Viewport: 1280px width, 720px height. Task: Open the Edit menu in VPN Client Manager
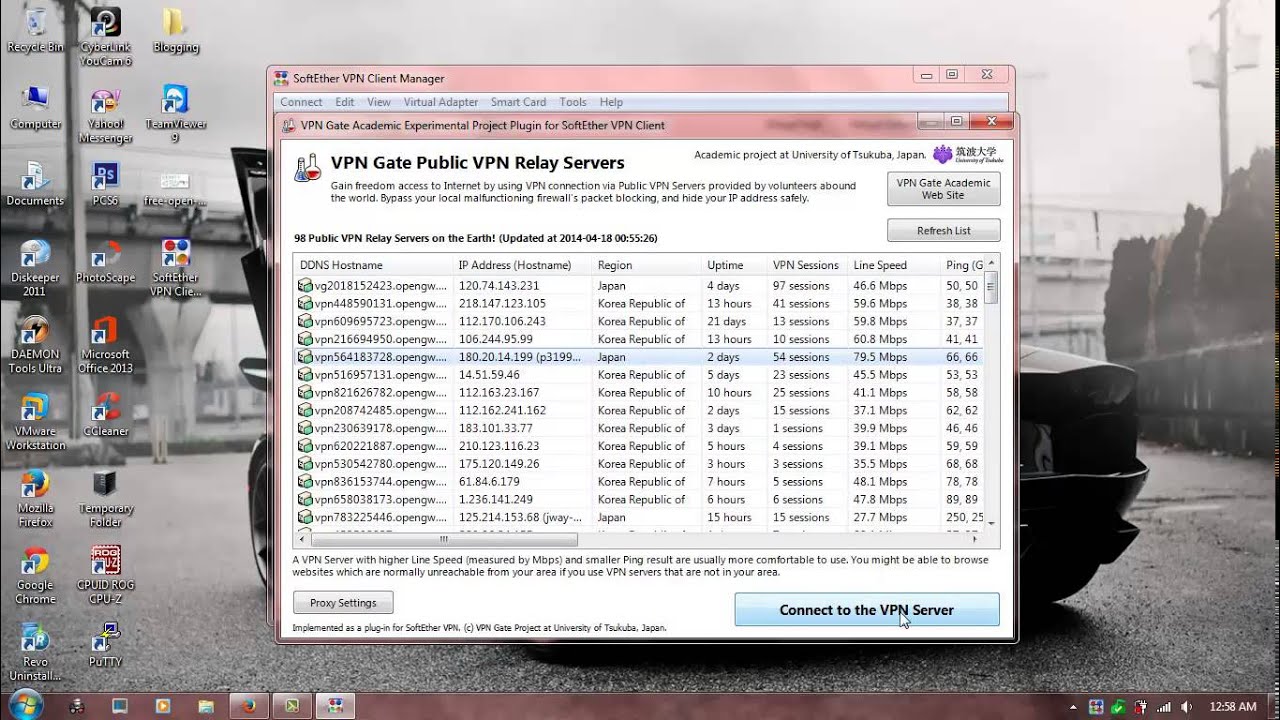pyautogui.click(x=345, y=102)
